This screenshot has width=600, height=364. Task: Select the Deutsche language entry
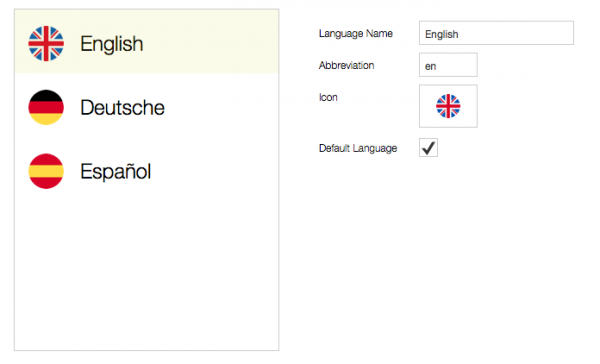pyautogui.click(x=147, y=107)
